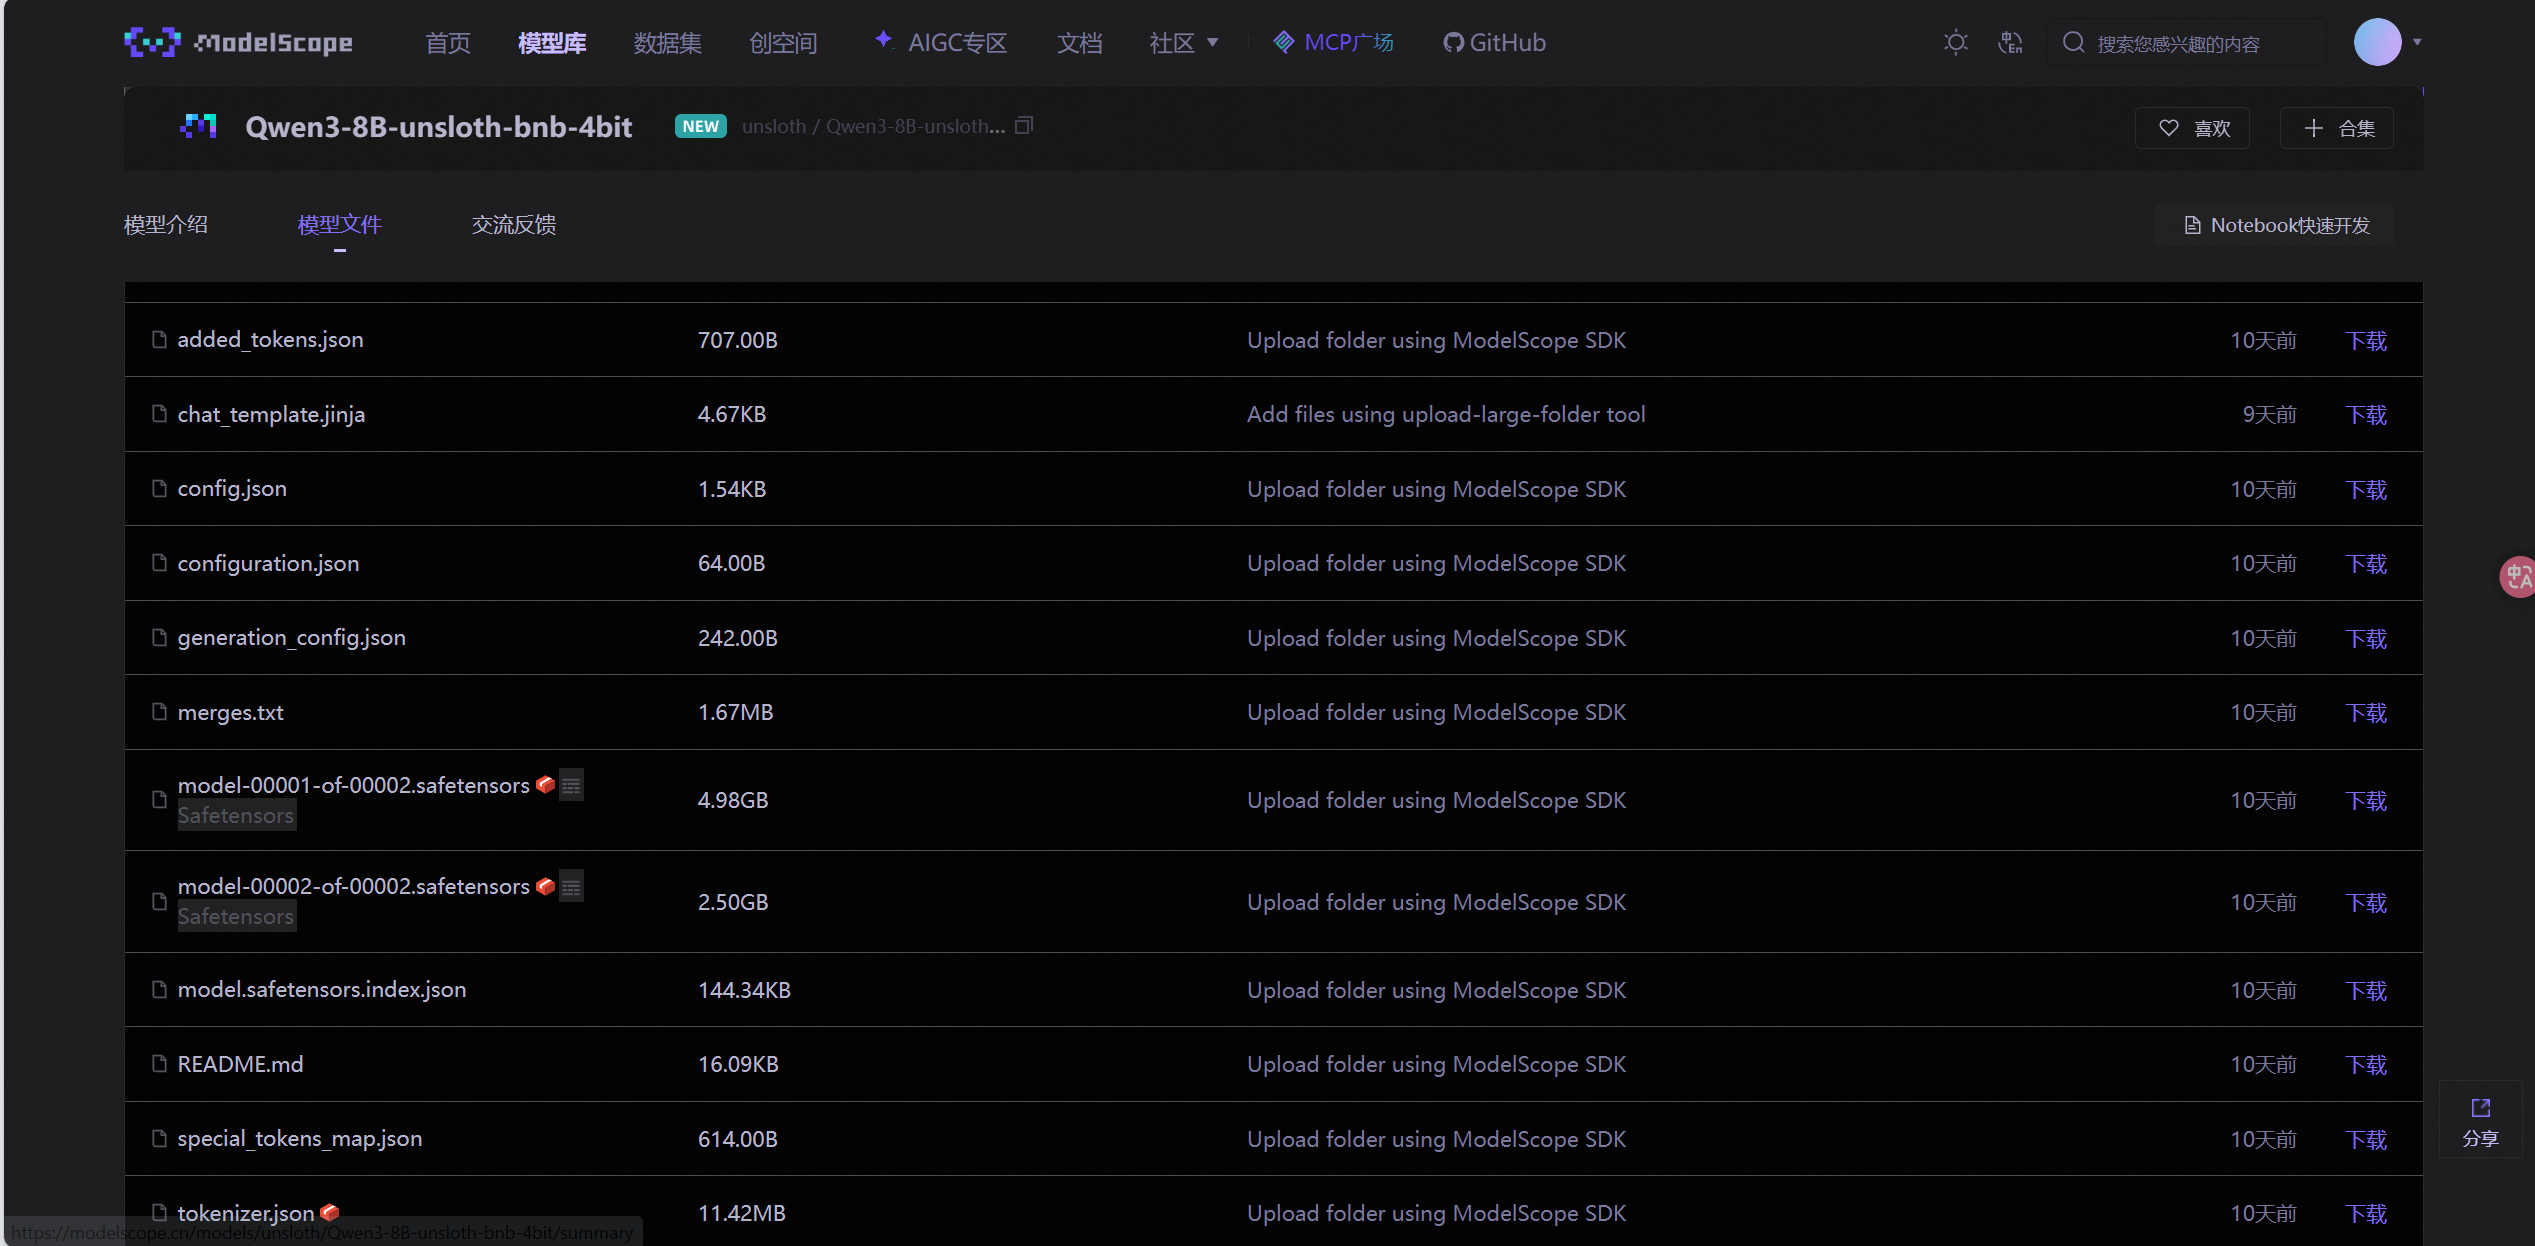
Task: Click the added_tokens.json file icon
Action: click(x=159, y=339)
